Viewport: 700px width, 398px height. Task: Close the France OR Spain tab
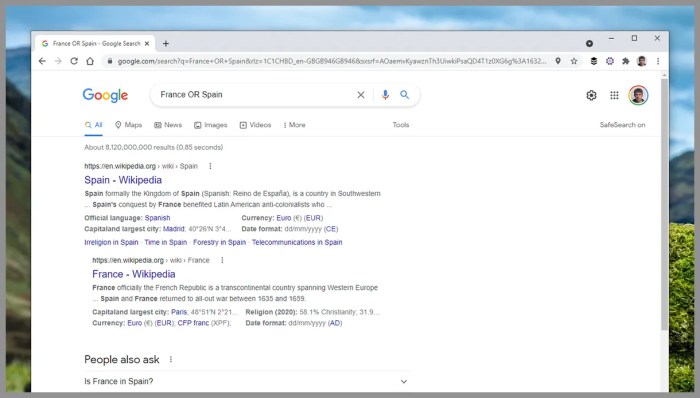point(147,43)
